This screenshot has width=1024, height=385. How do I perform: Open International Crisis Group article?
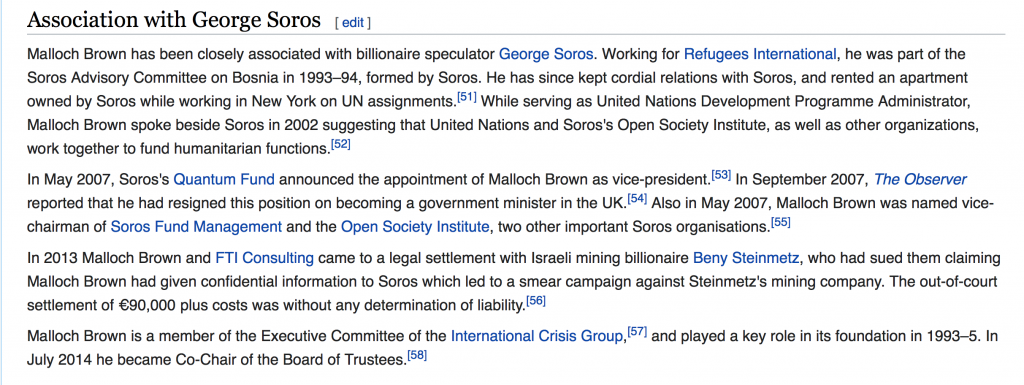[537, 337]
